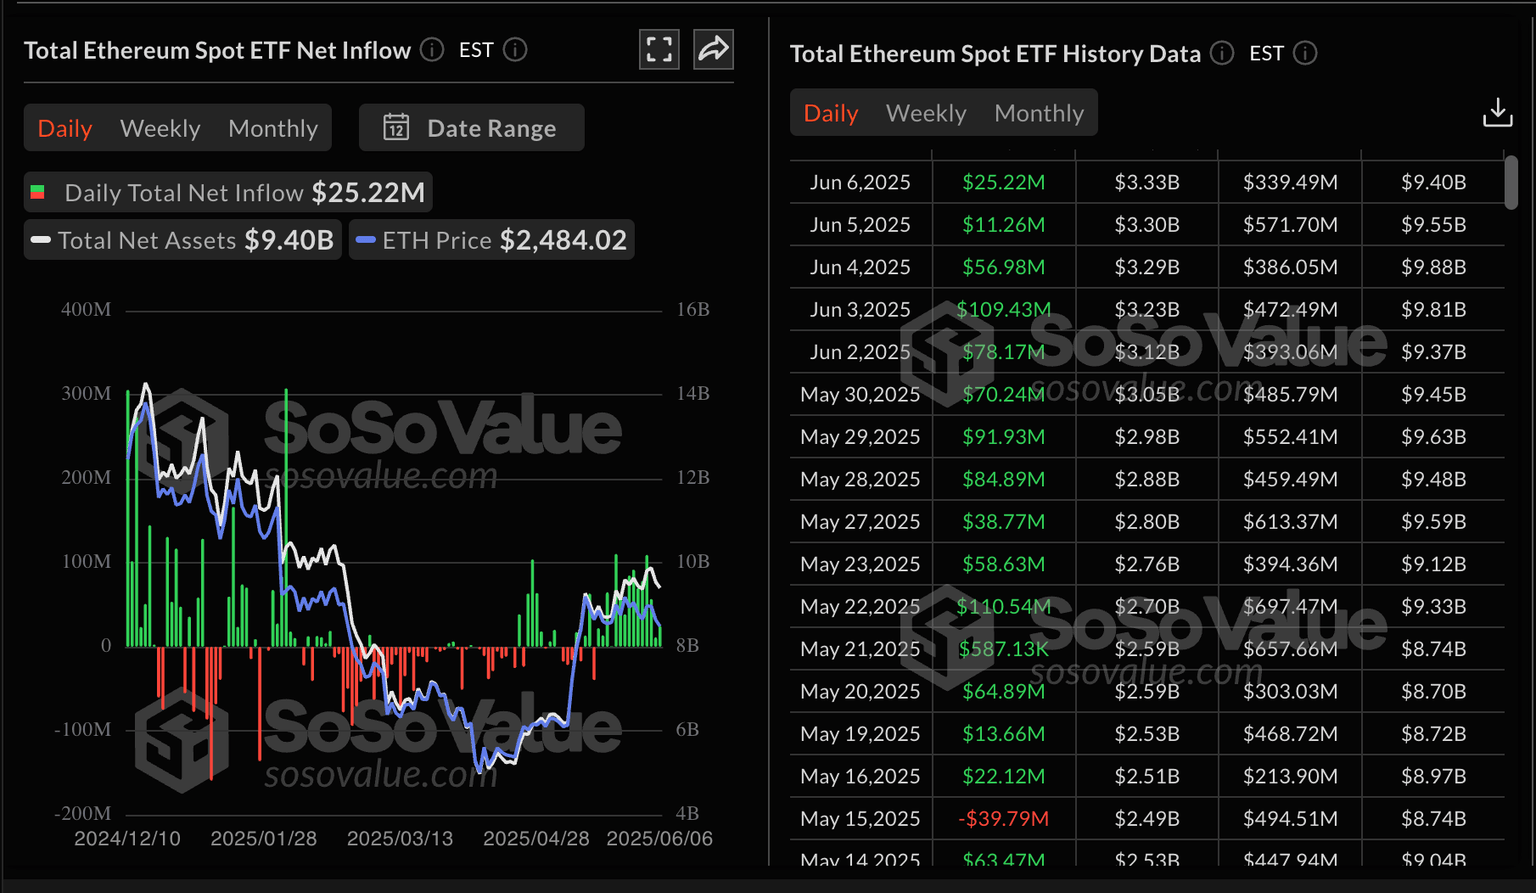The width and height of the screenshot is (1536, 893).
Task: Switch chart to Weekly view
Action: [x=160, y=128]
